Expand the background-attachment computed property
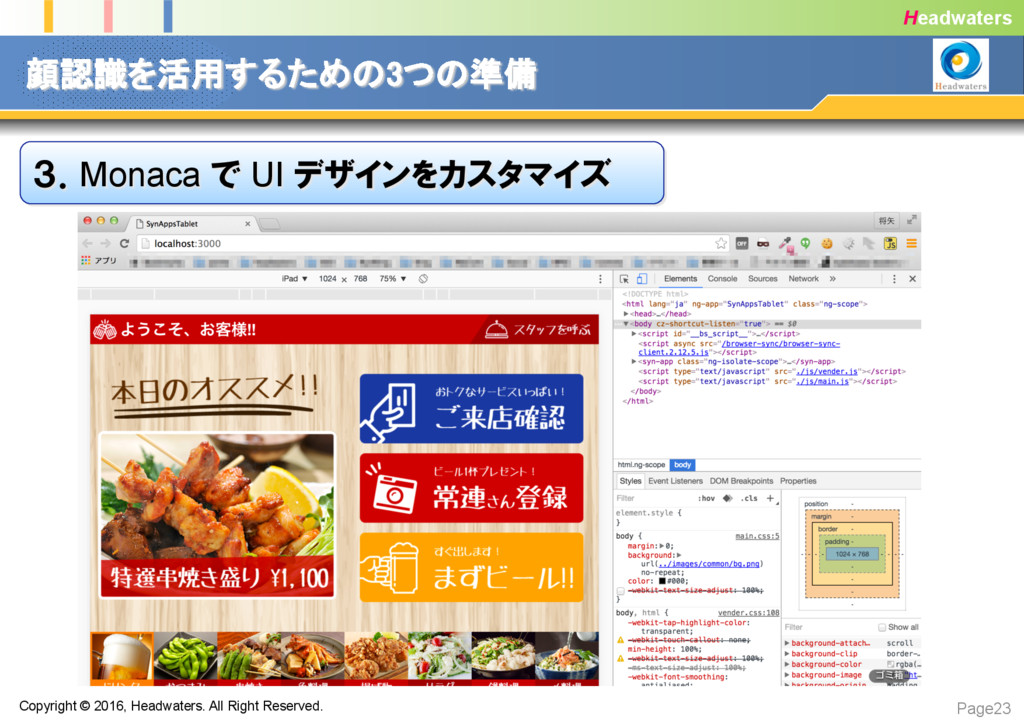 coord(788,643)
